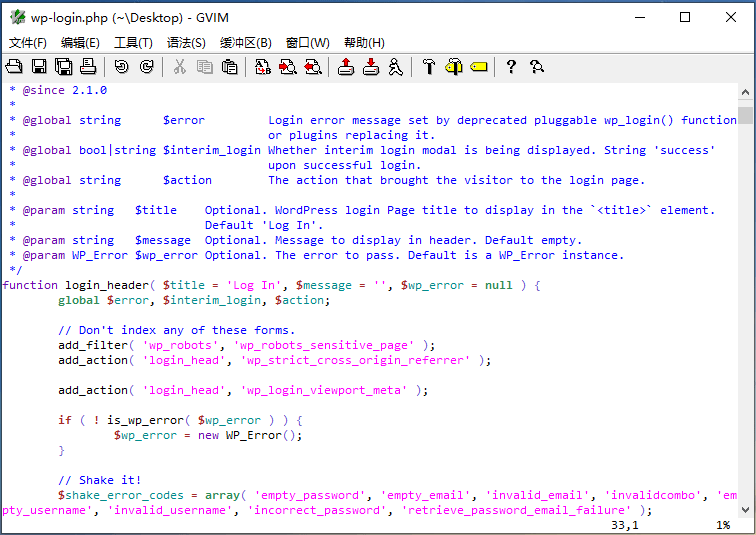Redo the last undone change
The image size is (756, 535).
click(x=146, y=67)
